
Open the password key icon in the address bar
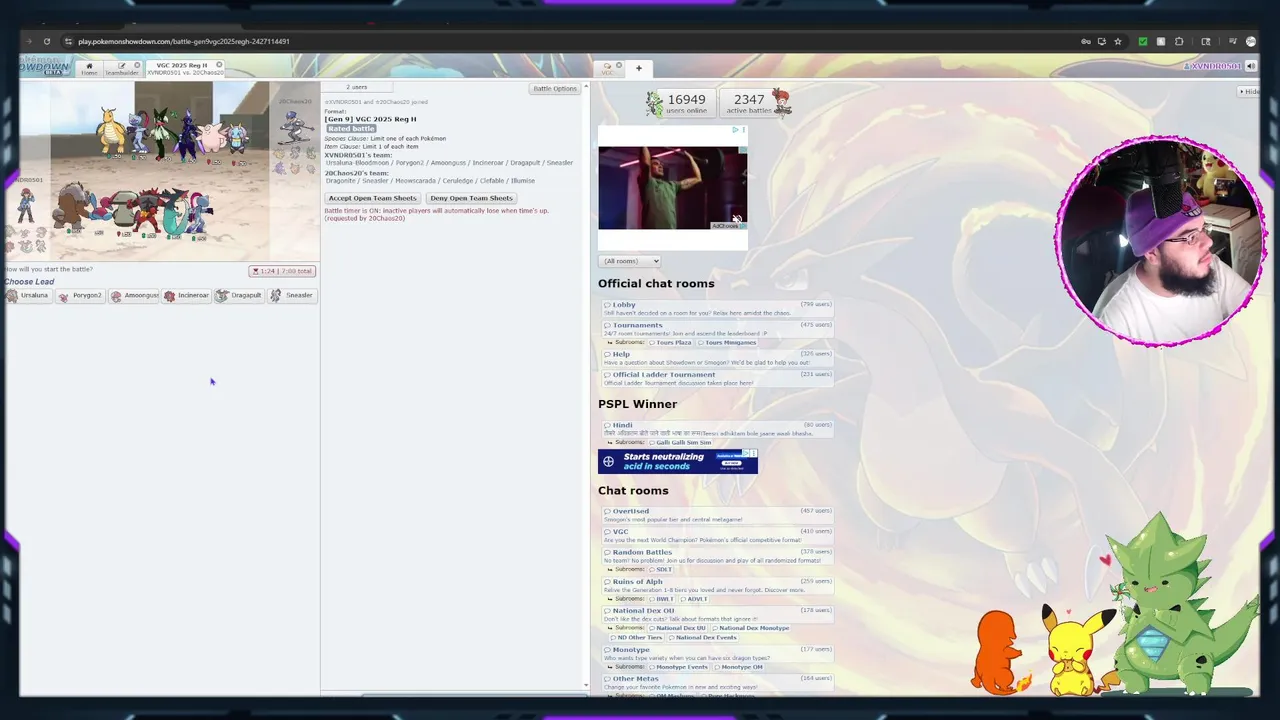(x=1086, y=41)
